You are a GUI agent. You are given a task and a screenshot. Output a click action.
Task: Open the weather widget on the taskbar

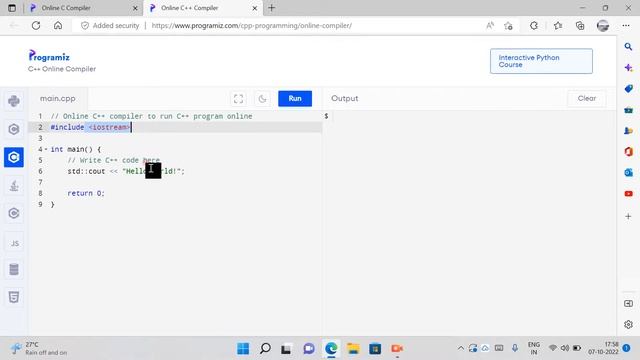[x=39, y=349]
